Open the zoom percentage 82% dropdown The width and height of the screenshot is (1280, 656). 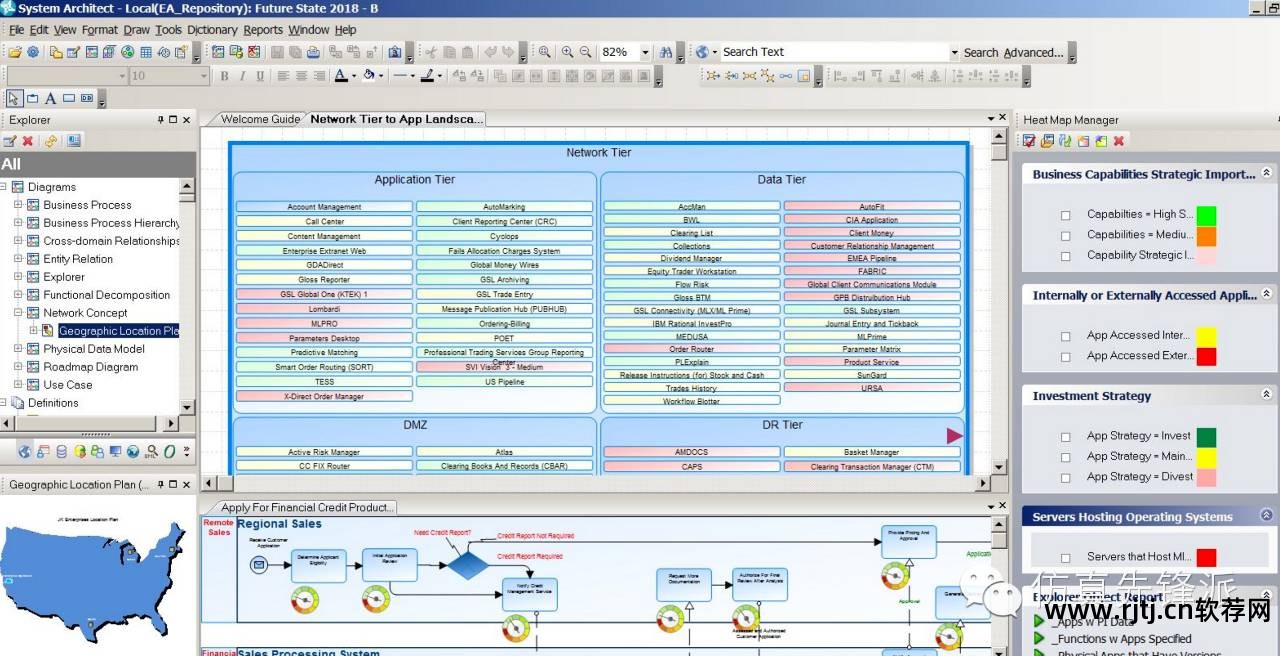[645, 52]
